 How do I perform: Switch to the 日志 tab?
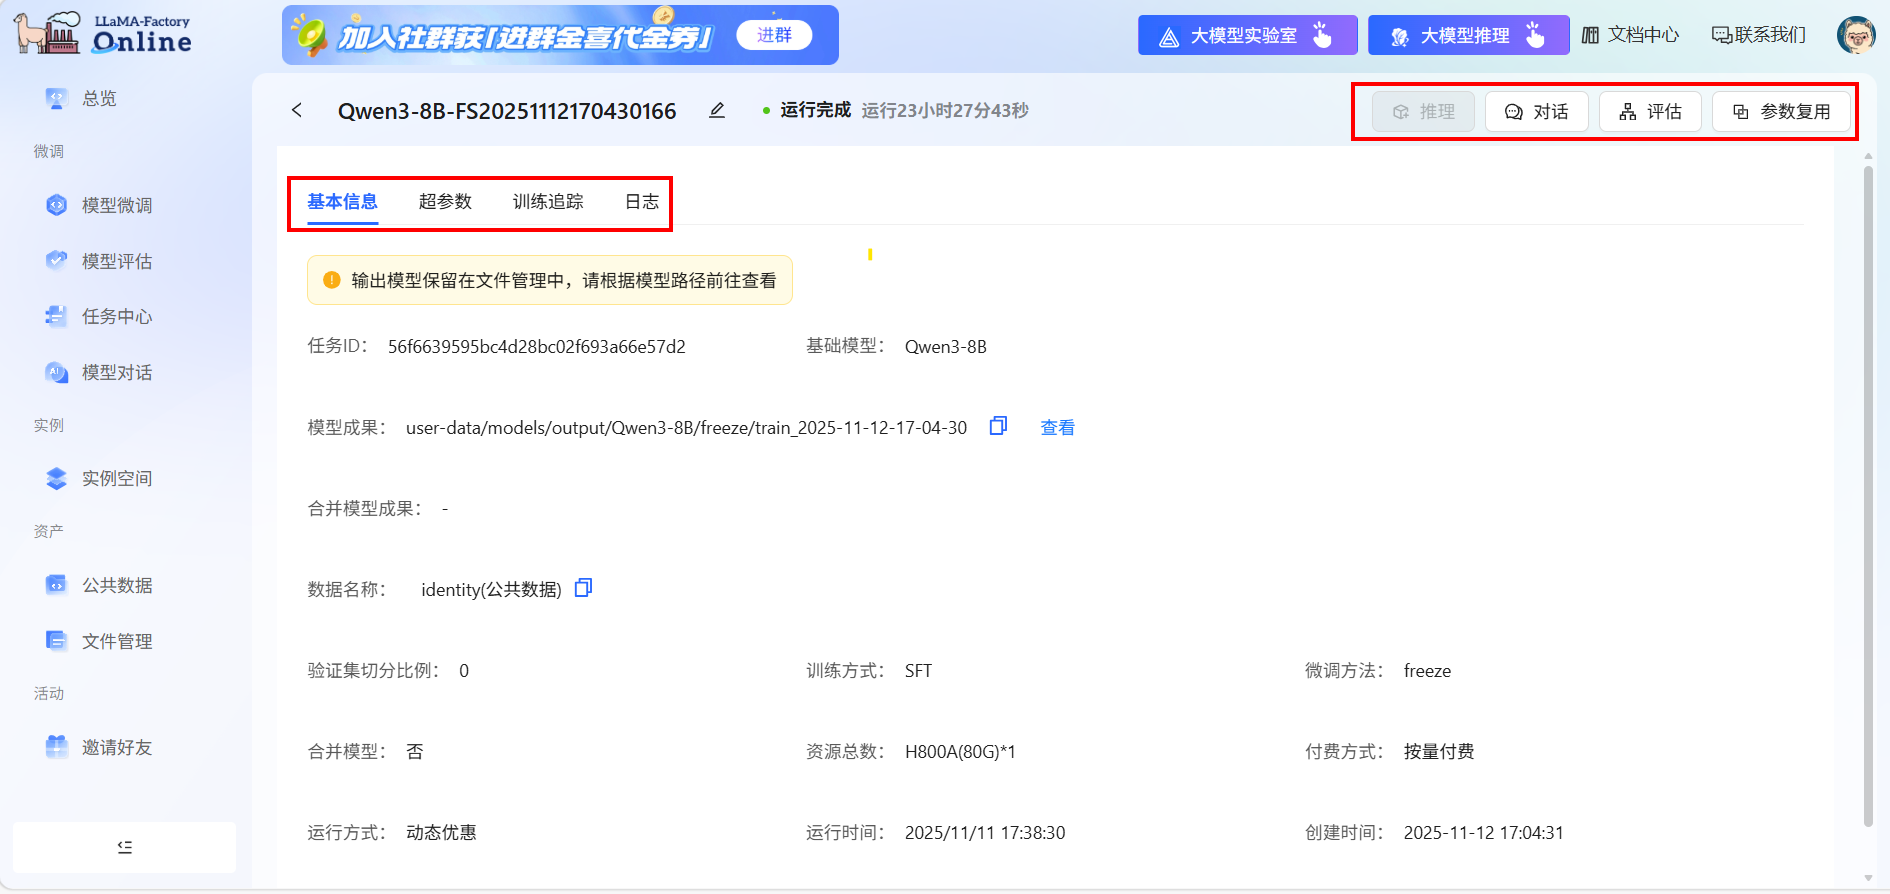tap(642, 201)
